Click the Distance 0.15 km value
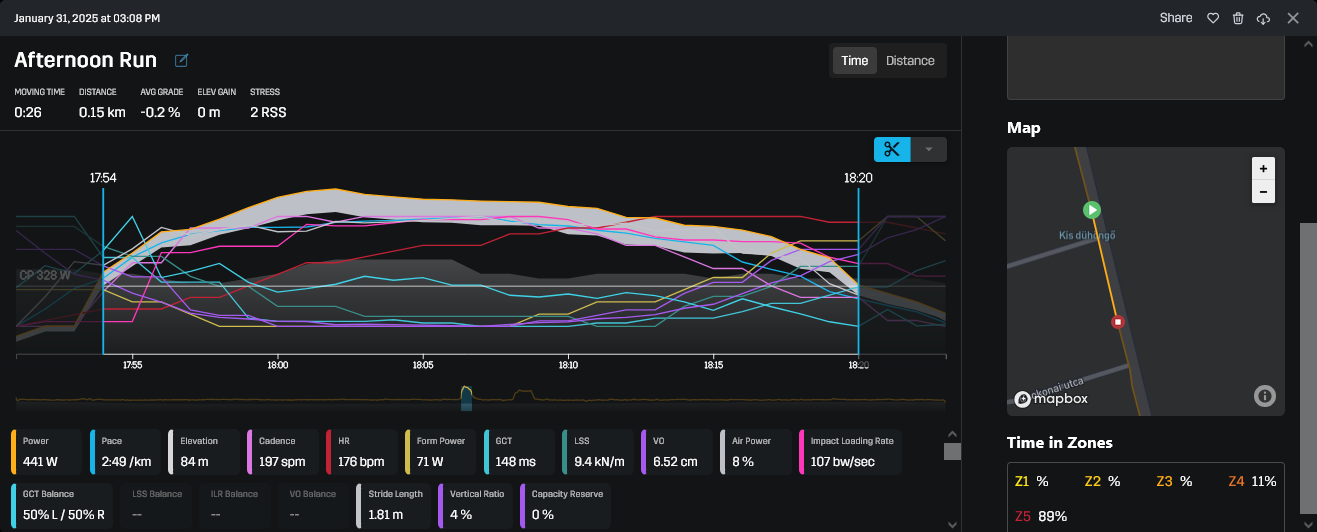Image resolution: width=1317 pixels, height=532 pixels. (x=102, y=112)
